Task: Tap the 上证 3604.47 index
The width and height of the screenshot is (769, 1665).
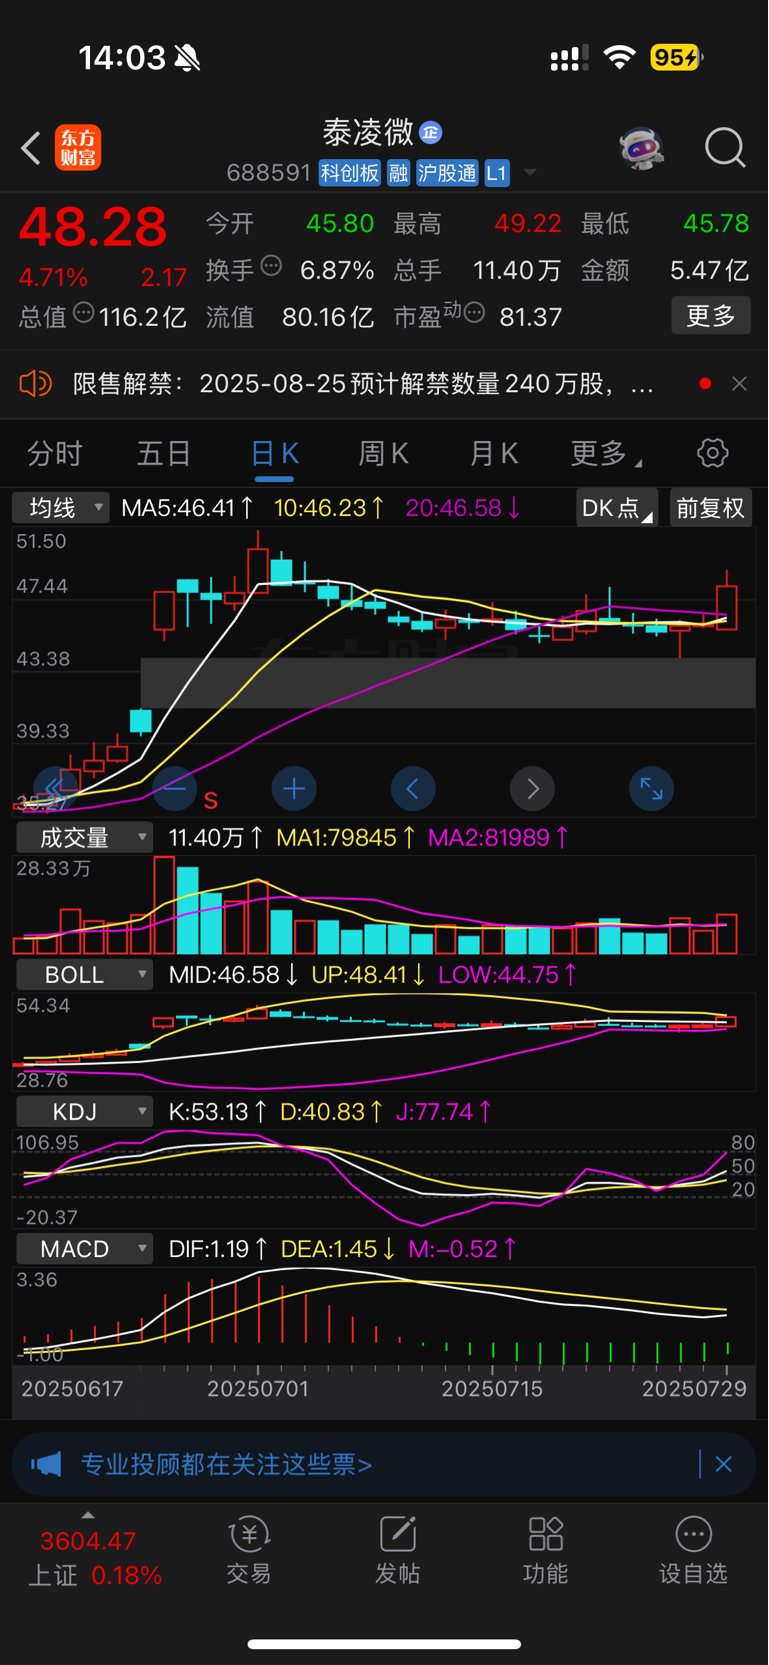Action: 93,1557
